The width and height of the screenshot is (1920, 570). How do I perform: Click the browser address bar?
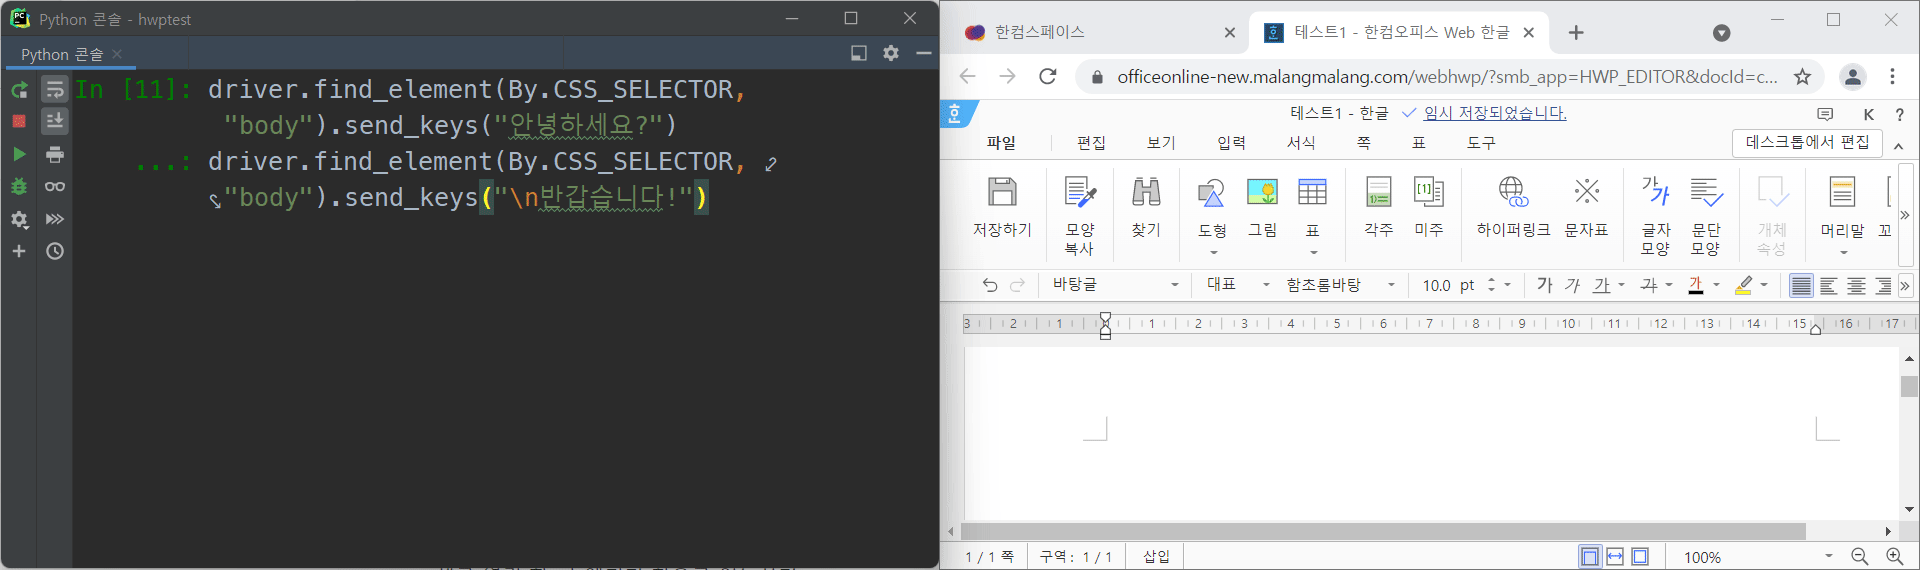(1447, 76)
